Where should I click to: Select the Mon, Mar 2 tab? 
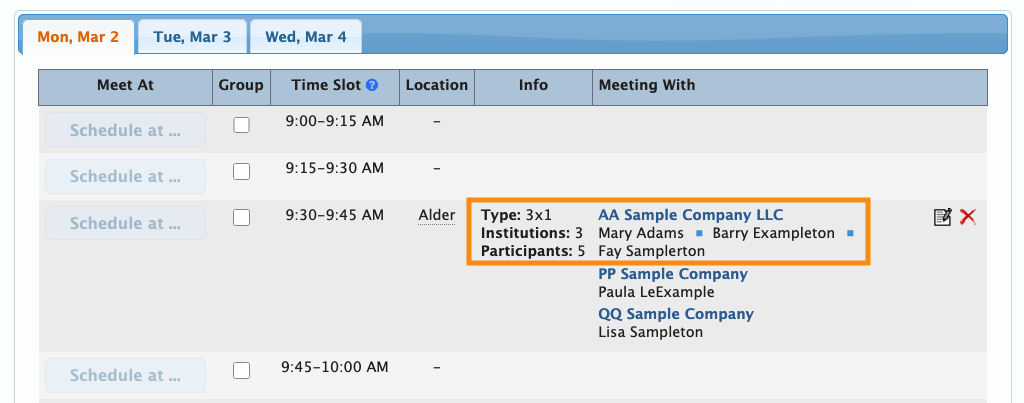[78, 37]
